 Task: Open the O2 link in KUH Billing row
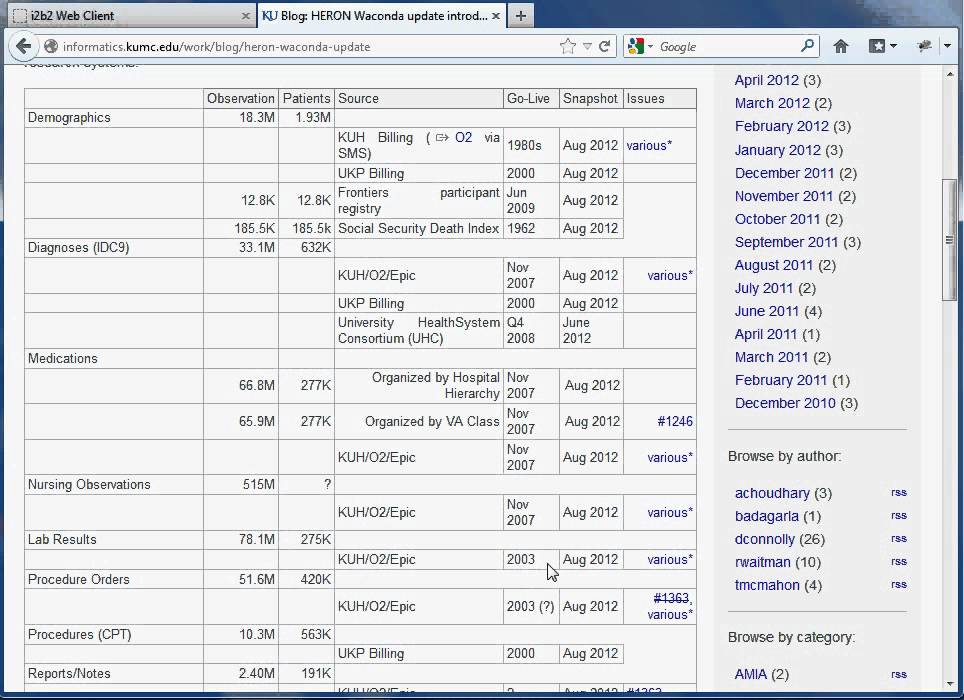click(x=463, y=138)
